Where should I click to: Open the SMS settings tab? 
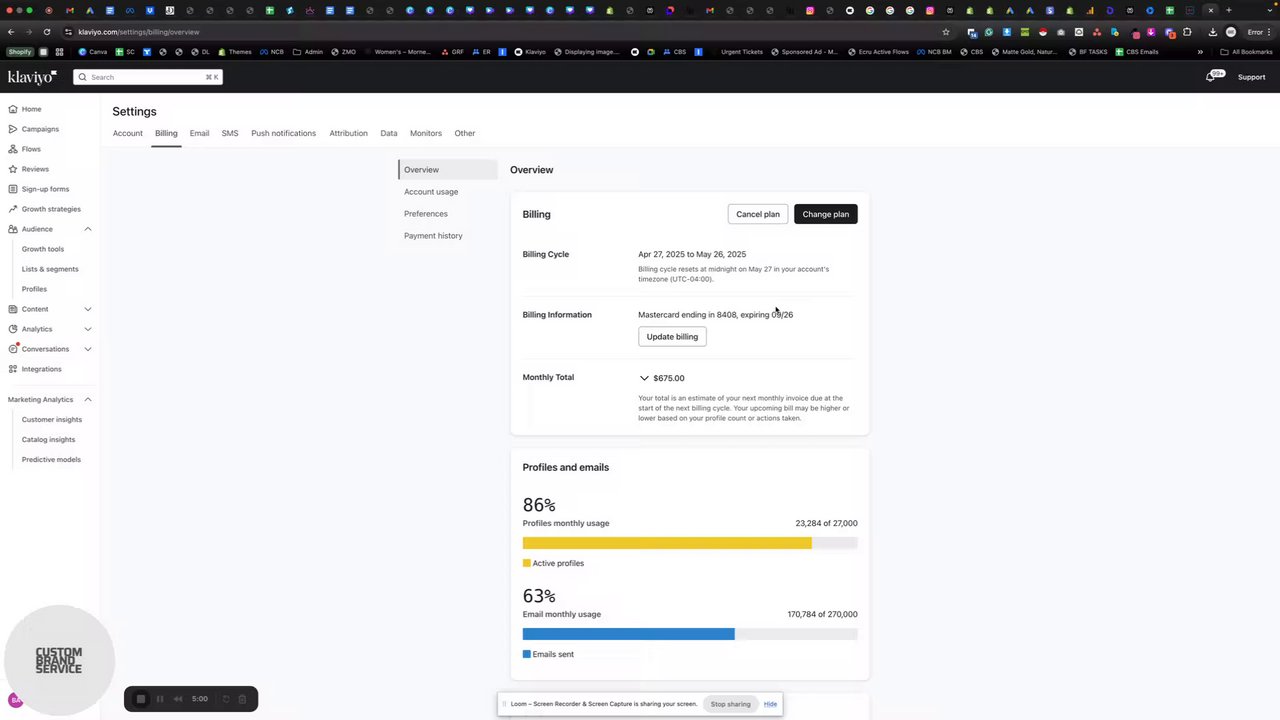point(230,133)
